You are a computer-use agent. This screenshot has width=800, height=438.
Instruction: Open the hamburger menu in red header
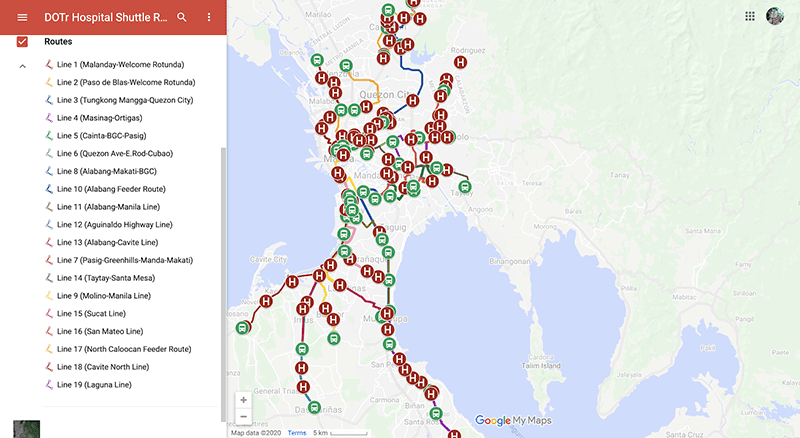[22, 17]
